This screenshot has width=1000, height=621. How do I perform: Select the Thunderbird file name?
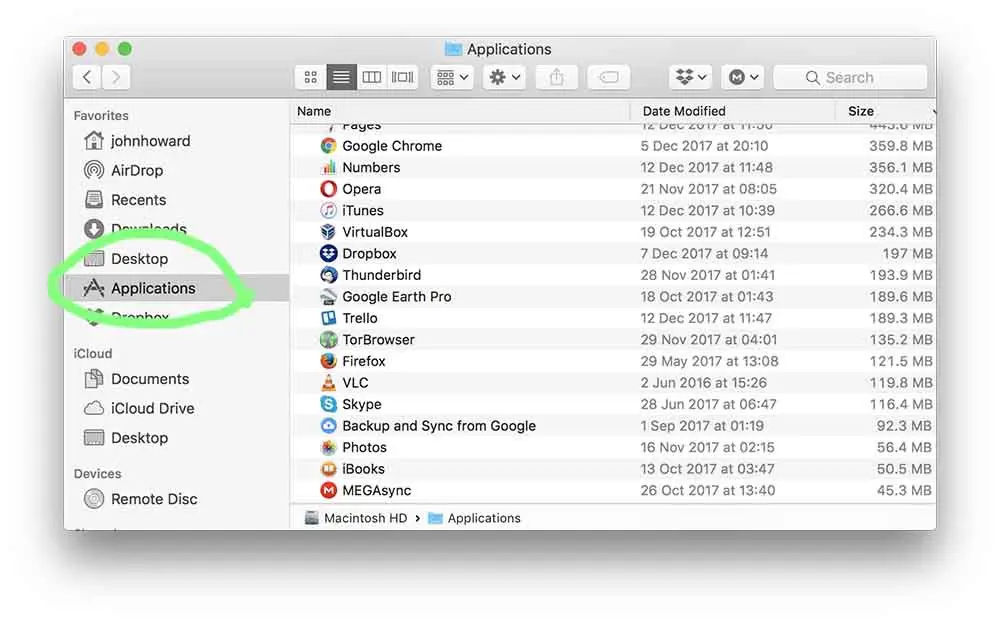pyautogui.click(x=381, y=275)
